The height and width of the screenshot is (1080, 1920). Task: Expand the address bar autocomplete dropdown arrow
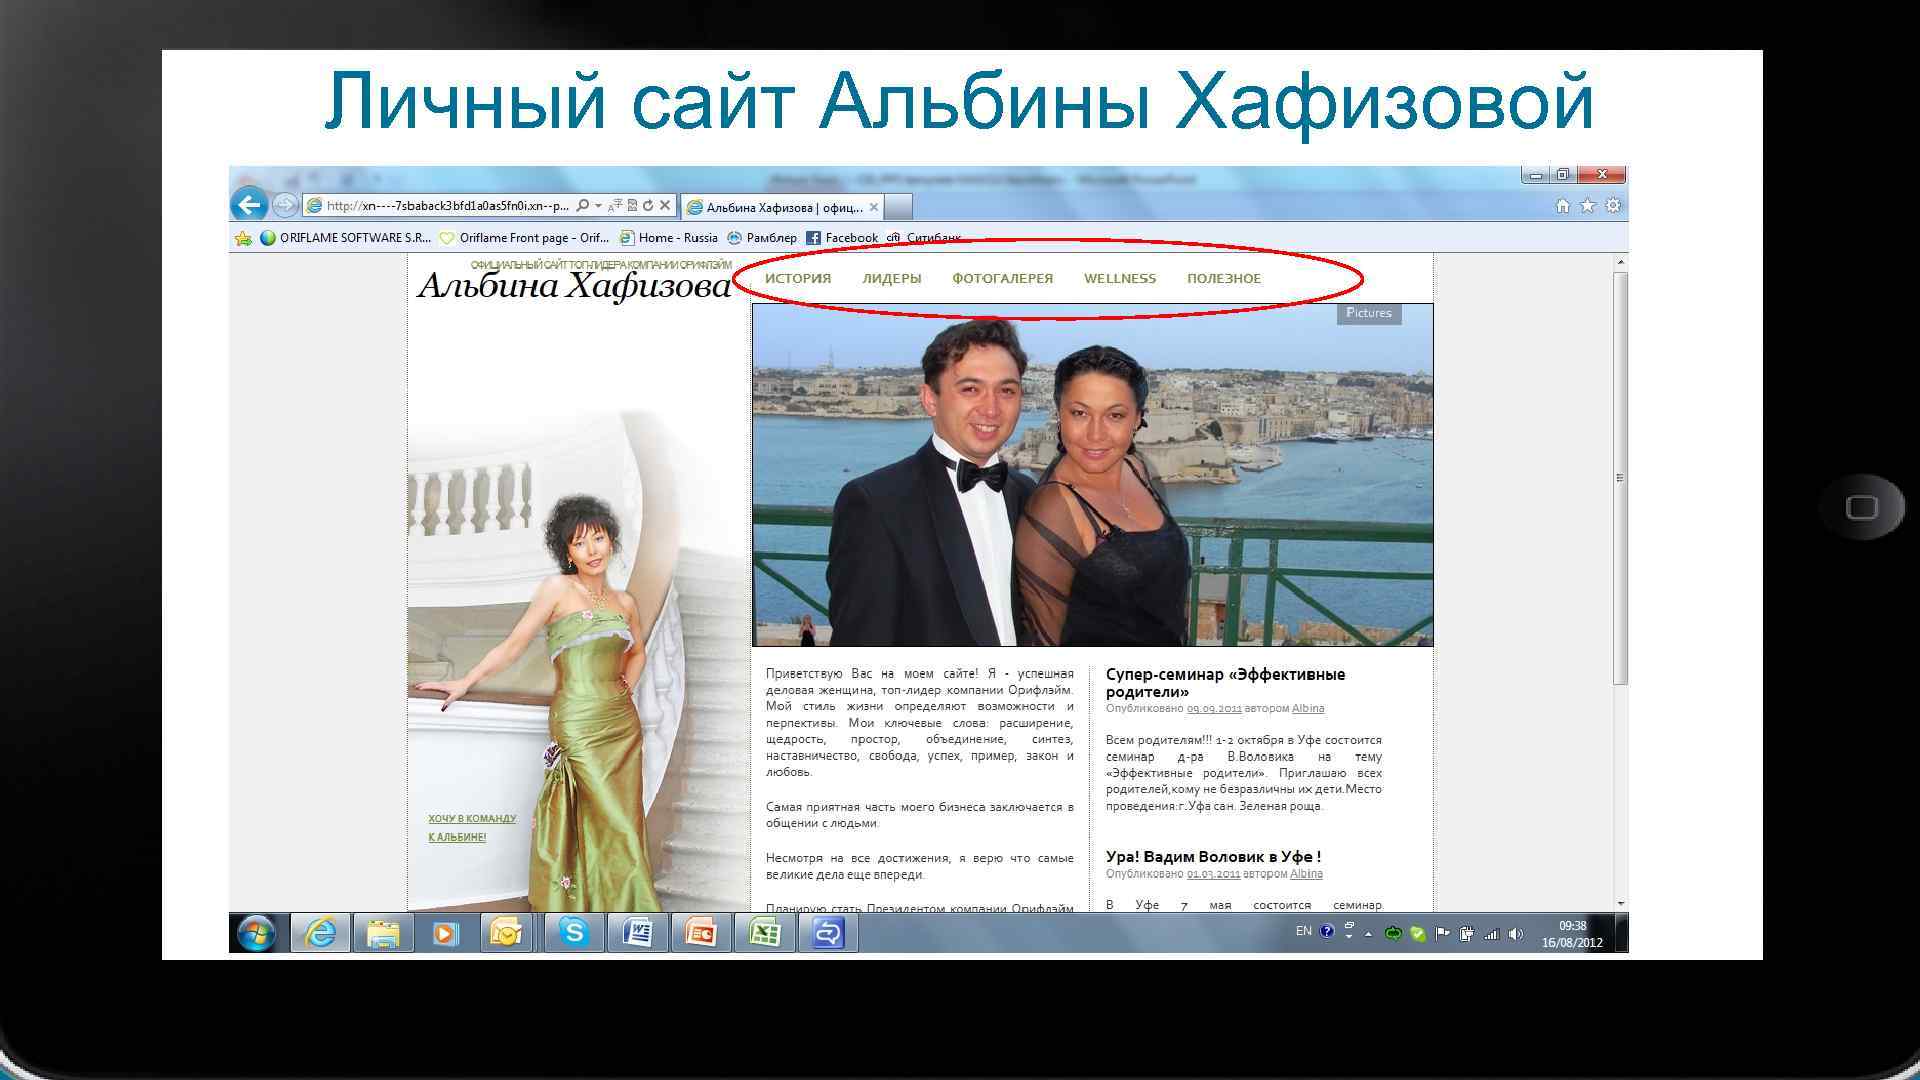[x=599, y=206]
